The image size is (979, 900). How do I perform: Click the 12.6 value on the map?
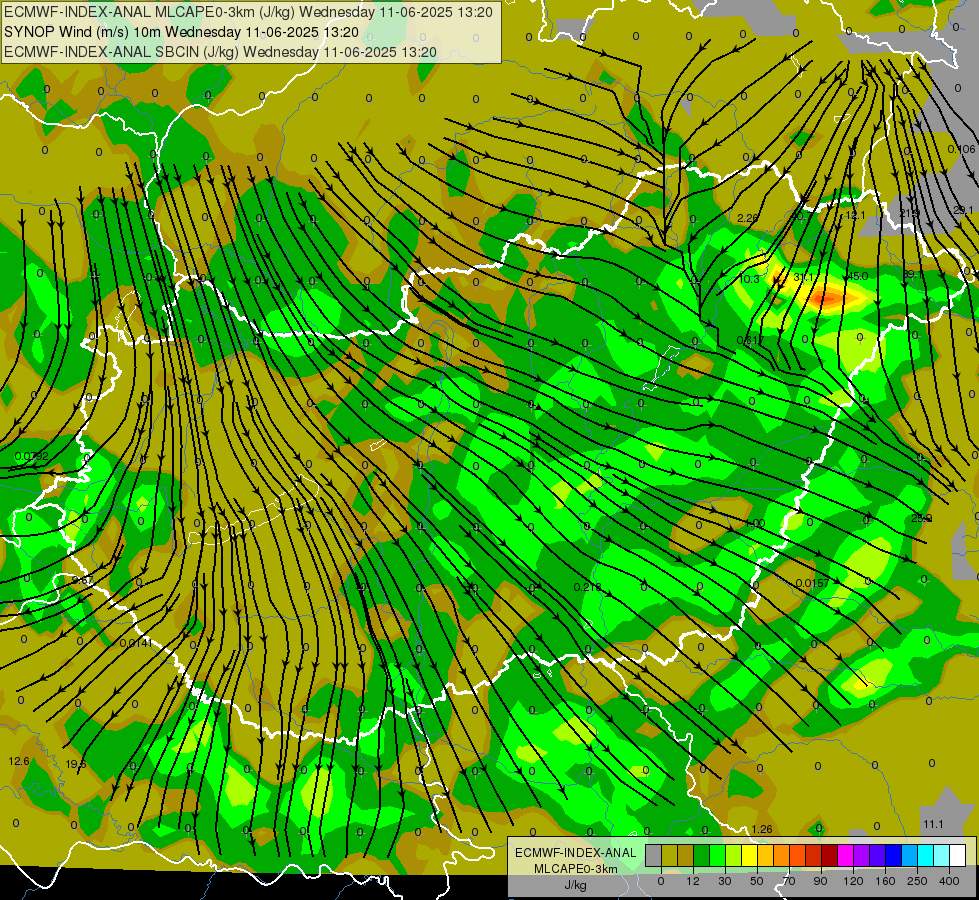19,761
